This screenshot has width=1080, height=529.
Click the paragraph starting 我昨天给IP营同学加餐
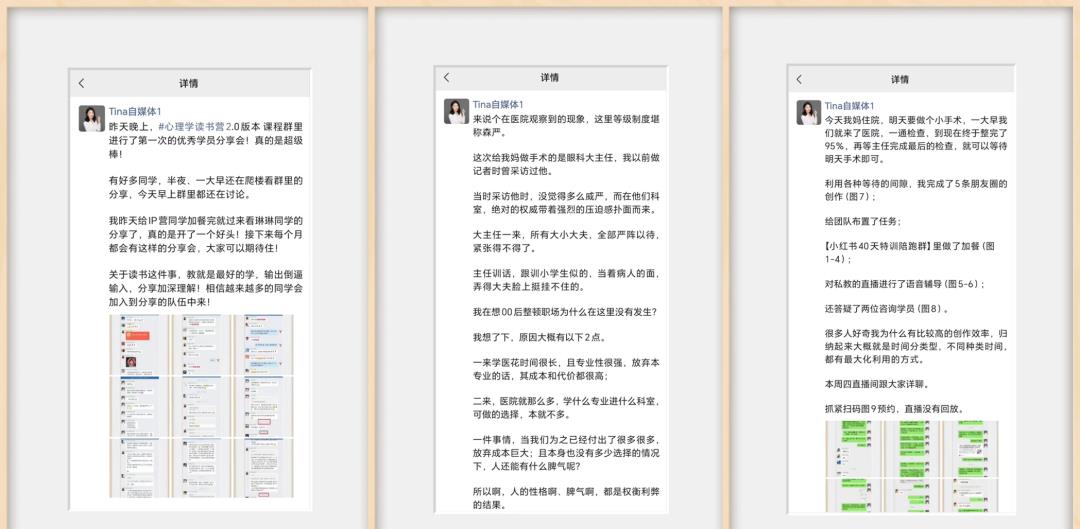click(206, 234)
